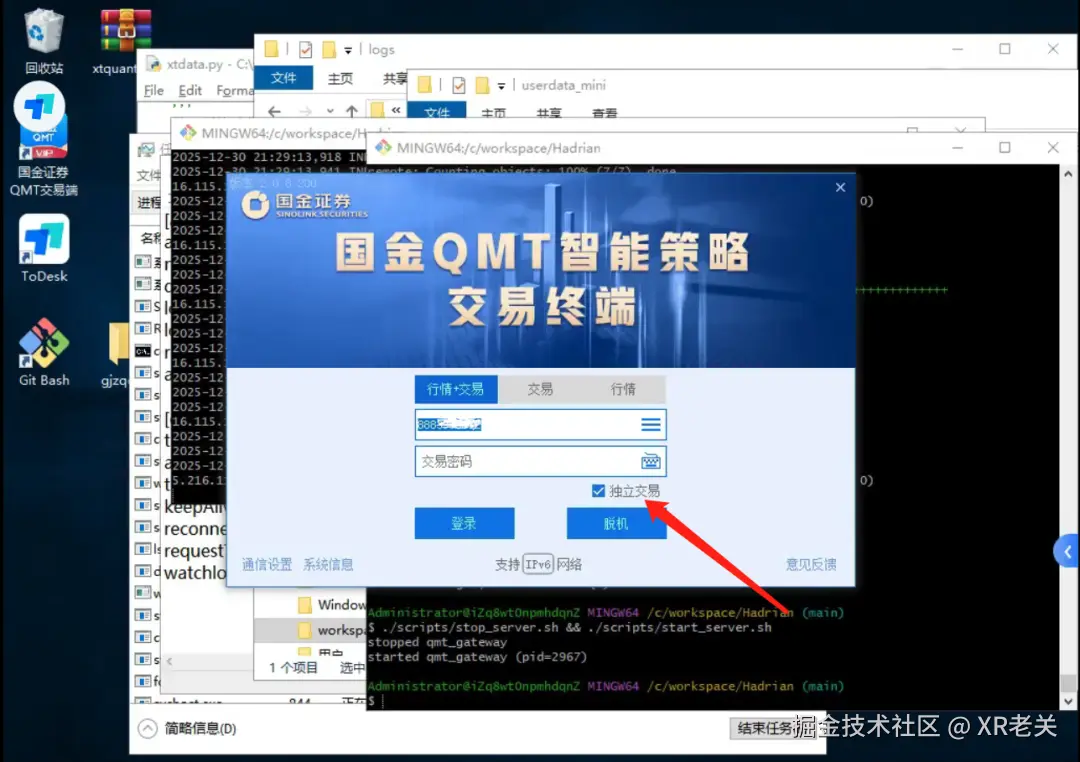
Task: Click the xtdata.py Notepad title icon
Action: pos(154,64)
